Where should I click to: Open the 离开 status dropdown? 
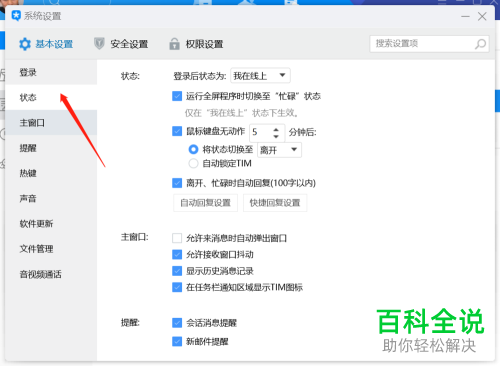(279, 150)
